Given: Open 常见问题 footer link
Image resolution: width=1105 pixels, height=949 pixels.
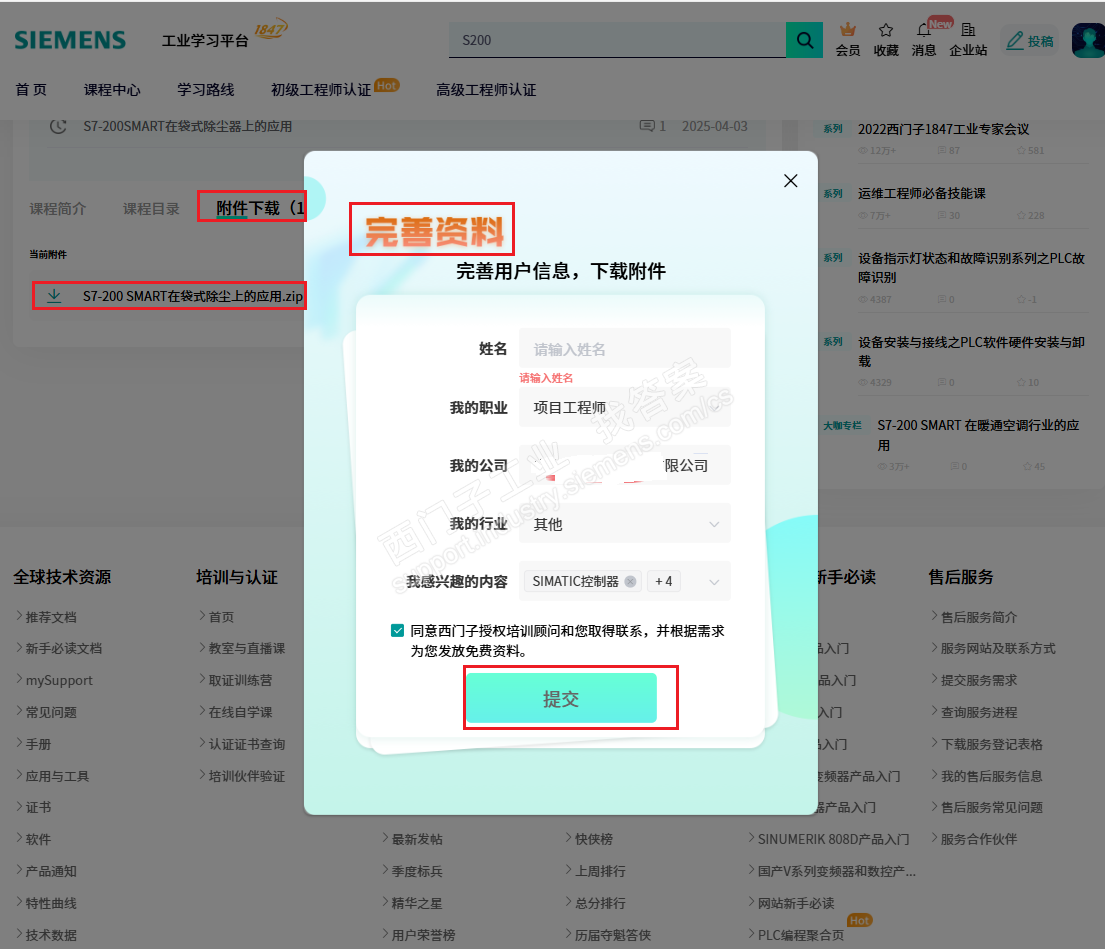Looking at the screenshot, I should (51, 712).
